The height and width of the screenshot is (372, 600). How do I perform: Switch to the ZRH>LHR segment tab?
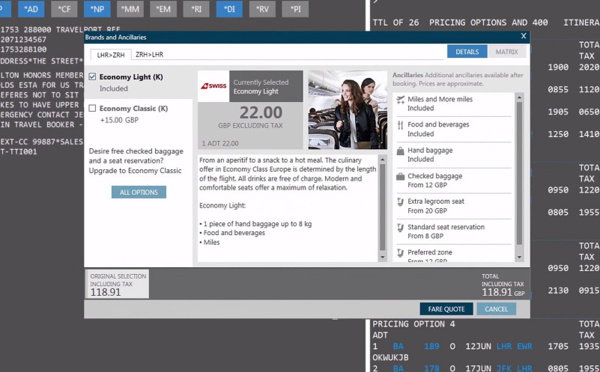149,54
